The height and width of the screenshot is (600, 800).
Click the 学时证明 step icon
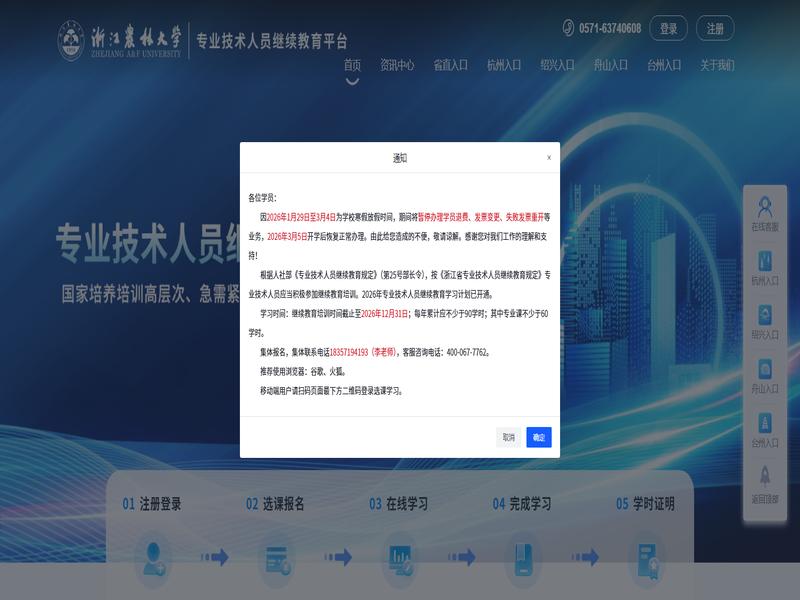(646, 554)
